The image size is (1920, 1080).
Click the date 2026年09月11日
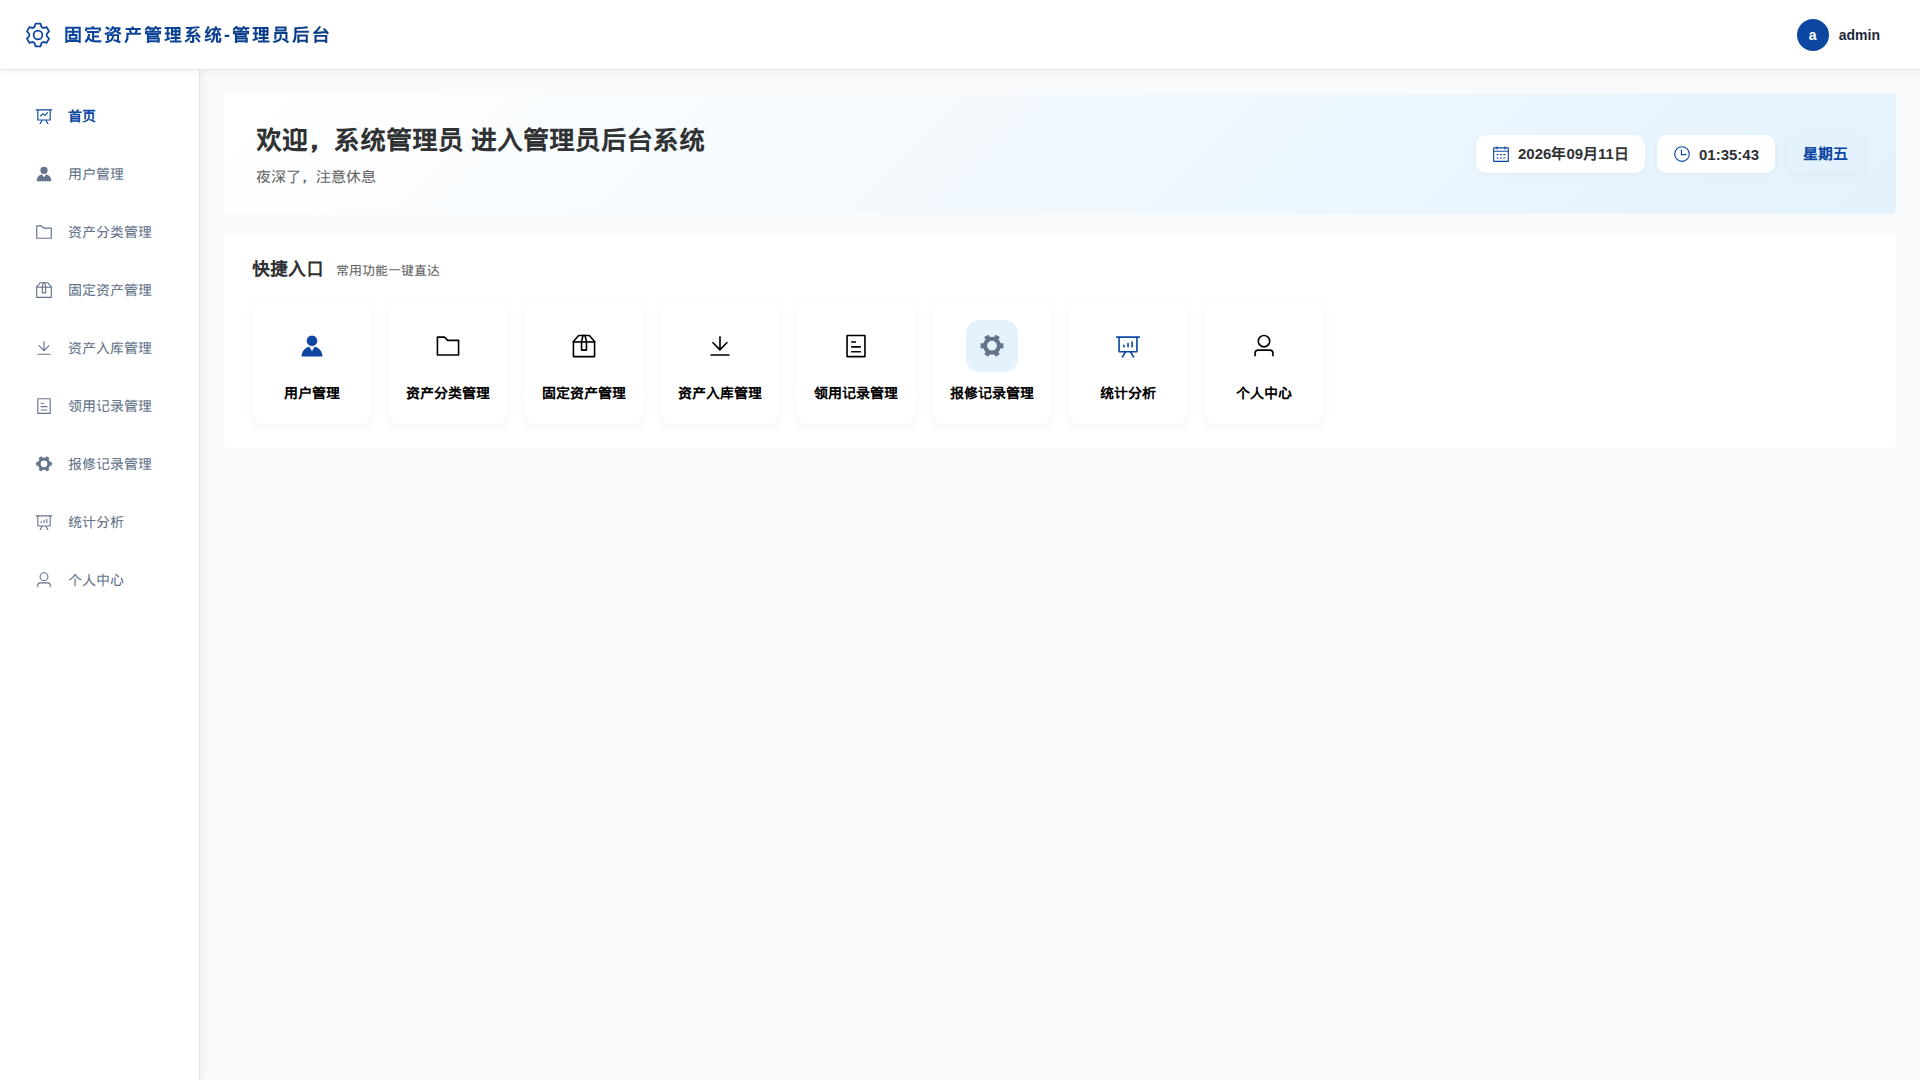[x=1573, y=154]
